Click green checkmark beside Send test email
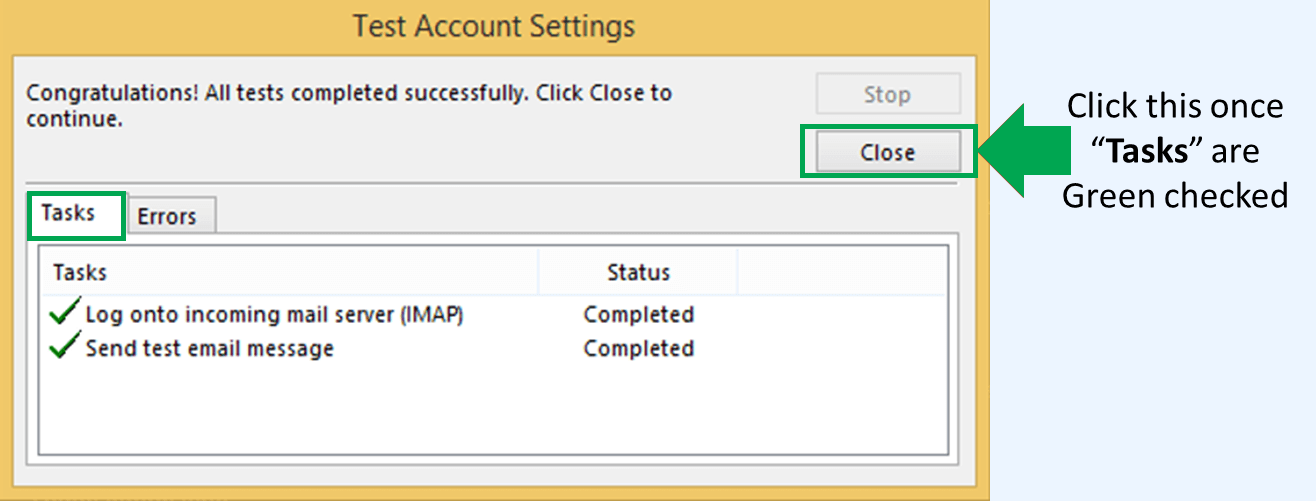 tap(64, 348)
